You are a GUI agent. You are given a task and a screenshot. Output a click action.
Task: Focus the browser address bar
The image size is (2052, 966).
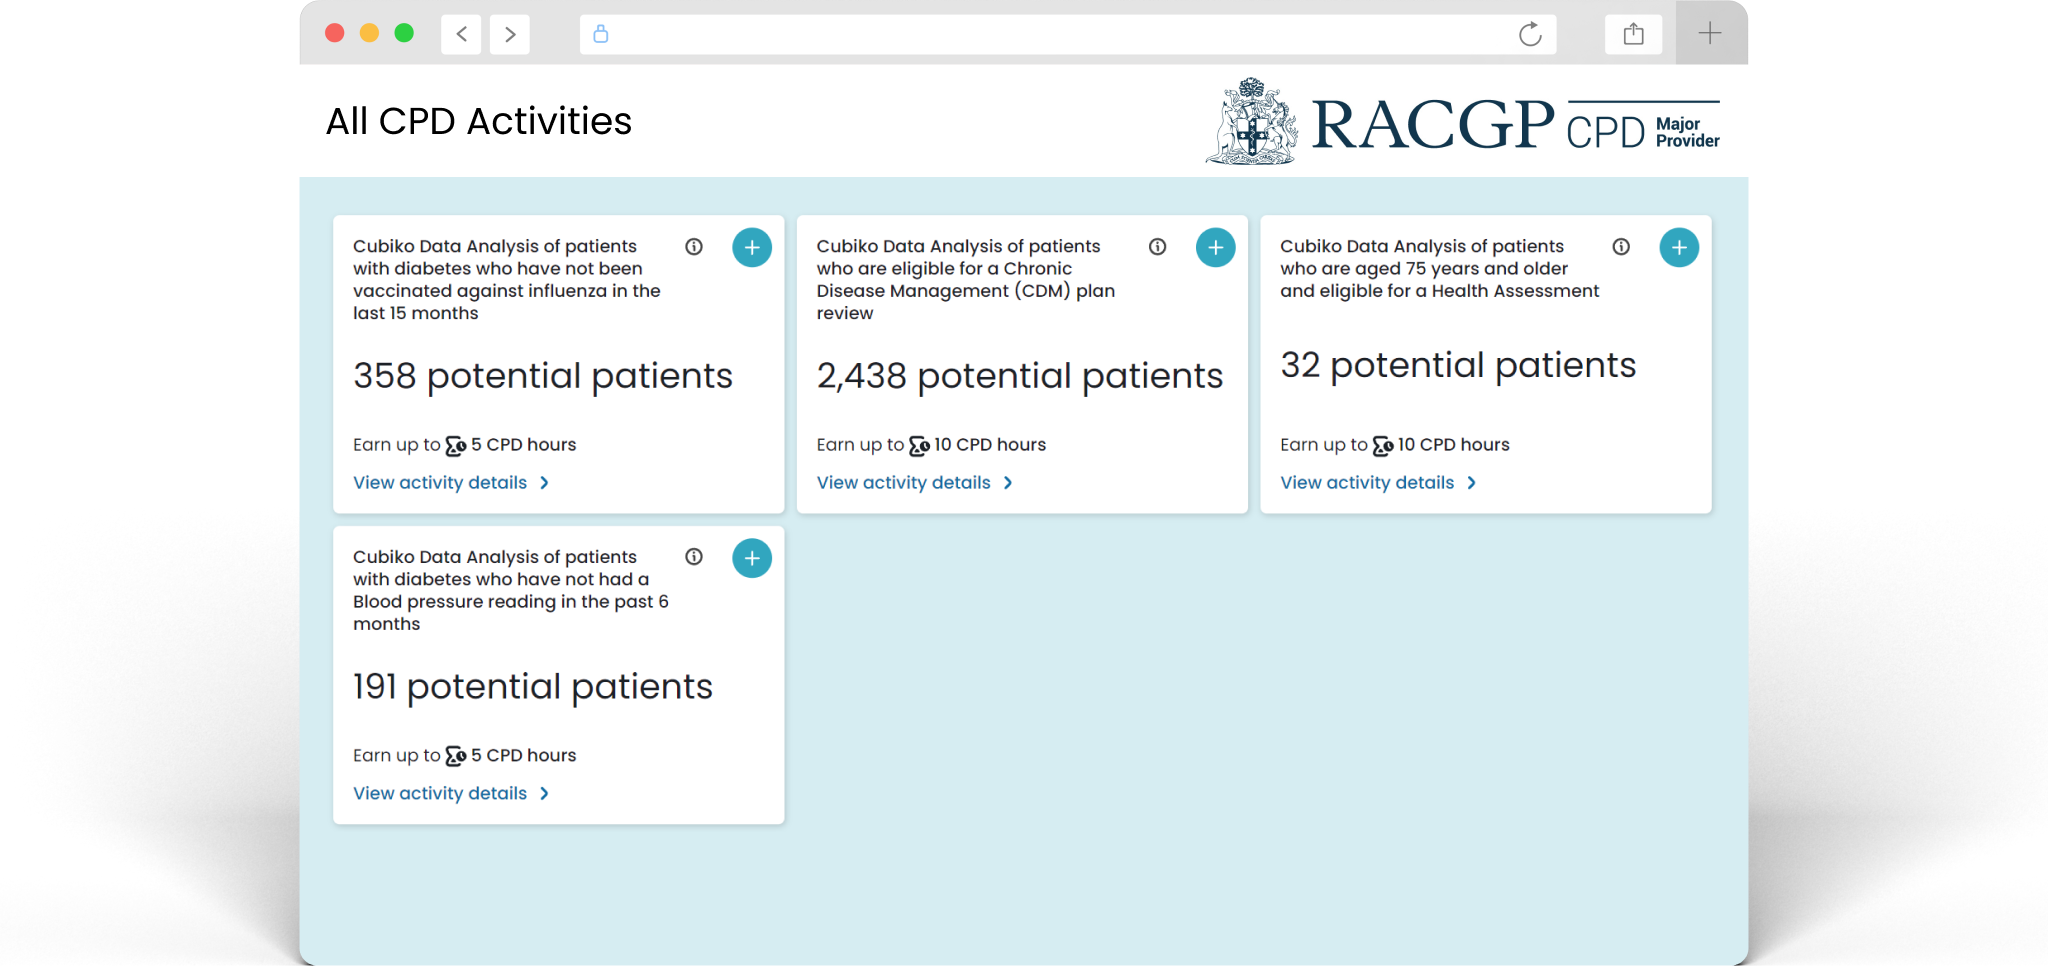point(1067,34)
